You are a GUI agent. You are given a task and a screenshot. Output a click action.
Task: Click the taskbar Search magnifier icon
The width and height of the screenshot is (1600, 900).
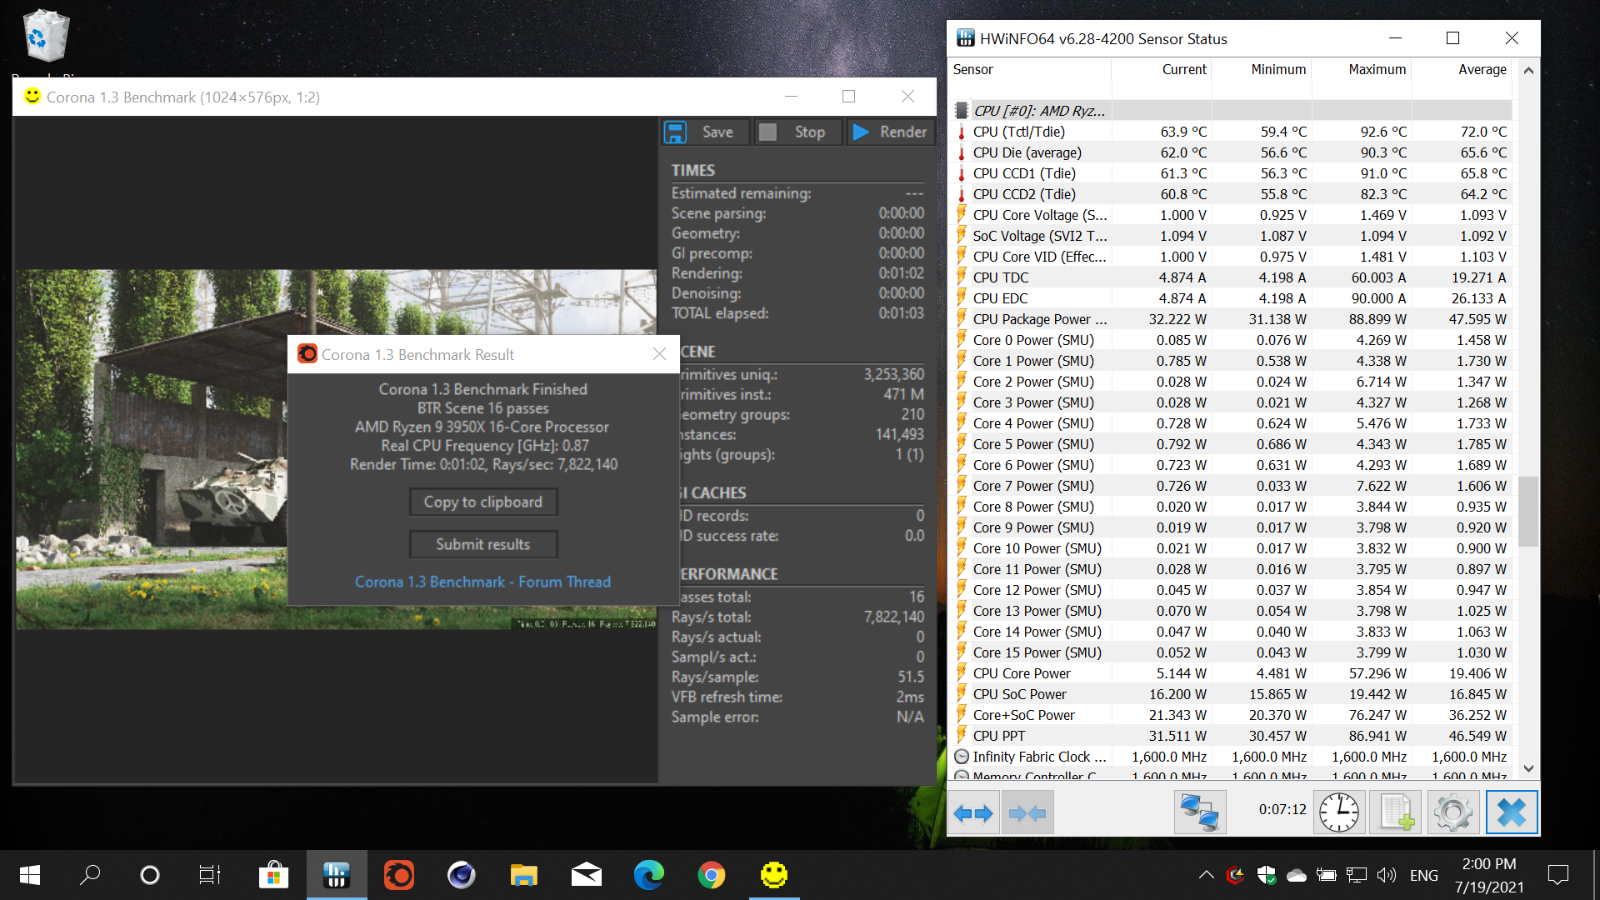point(90,875)
